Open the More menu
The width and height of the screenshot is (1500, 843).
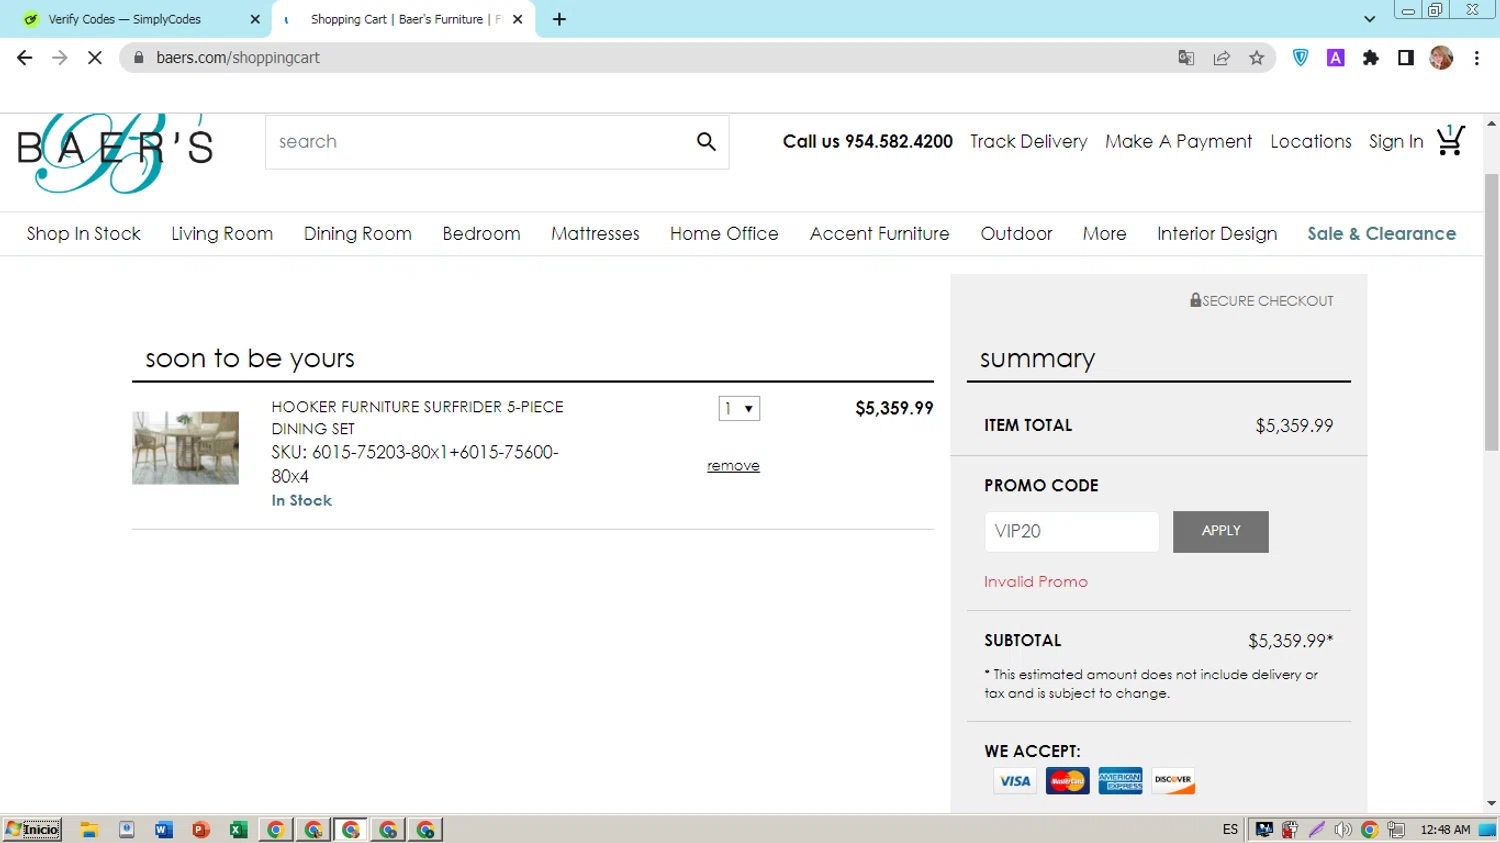1104,234
